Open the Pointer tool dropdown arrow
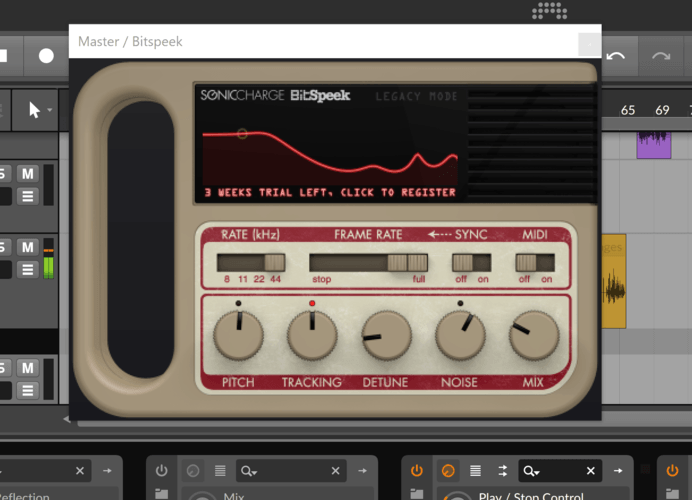 pos(49,110)
